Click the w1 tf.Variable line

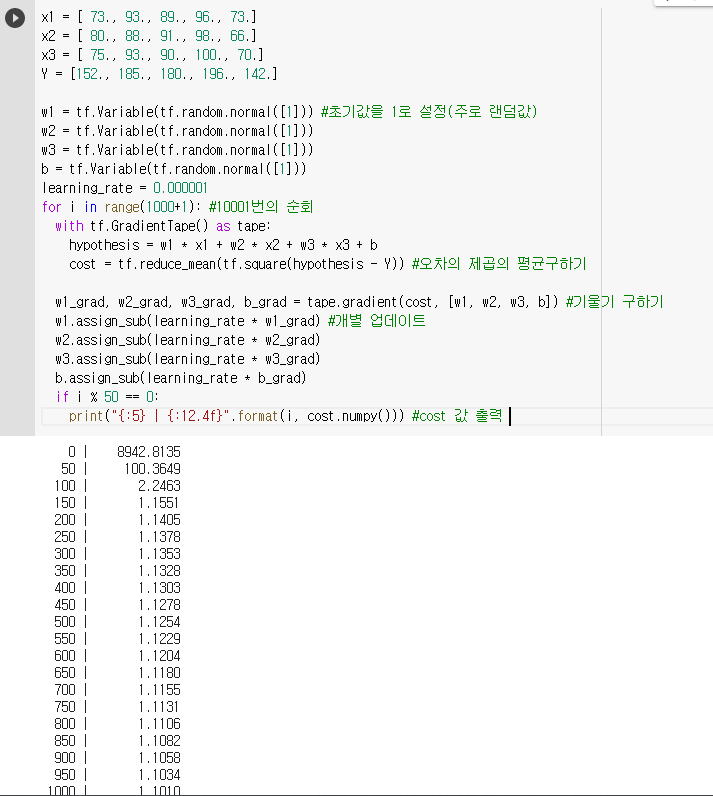pyautogui.click(x=289, y=112)
